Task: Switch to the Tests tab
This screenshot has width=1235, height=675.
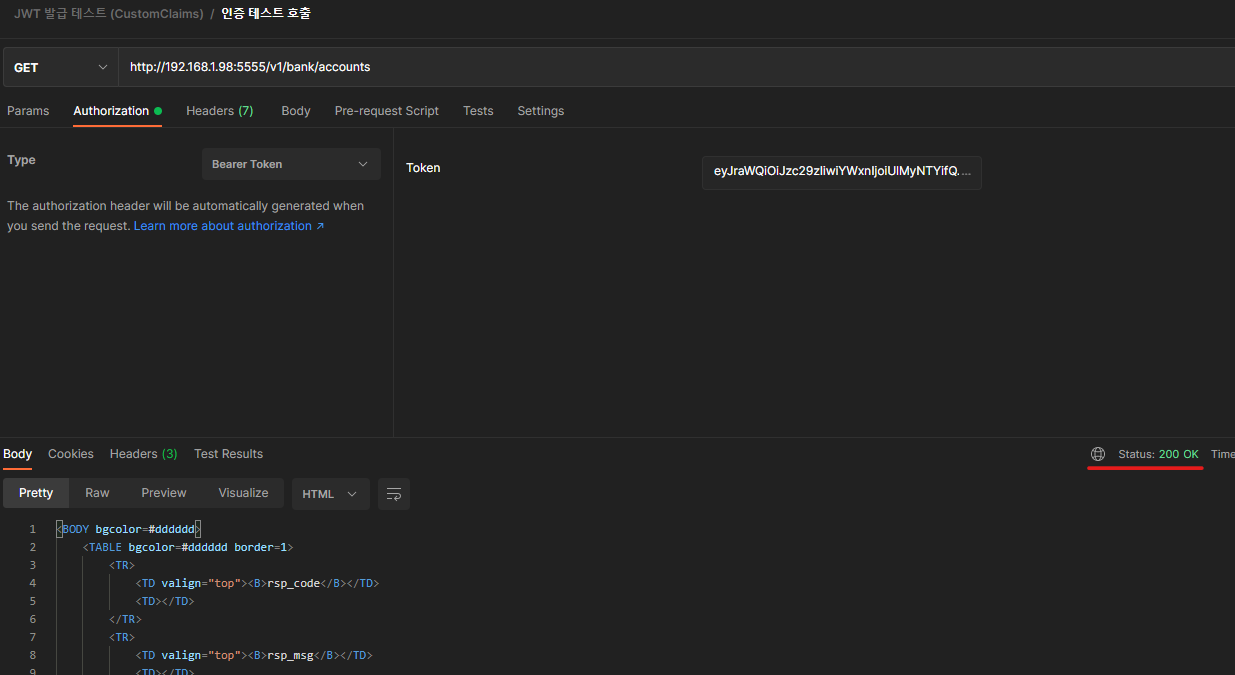Action: click(478, 111)
